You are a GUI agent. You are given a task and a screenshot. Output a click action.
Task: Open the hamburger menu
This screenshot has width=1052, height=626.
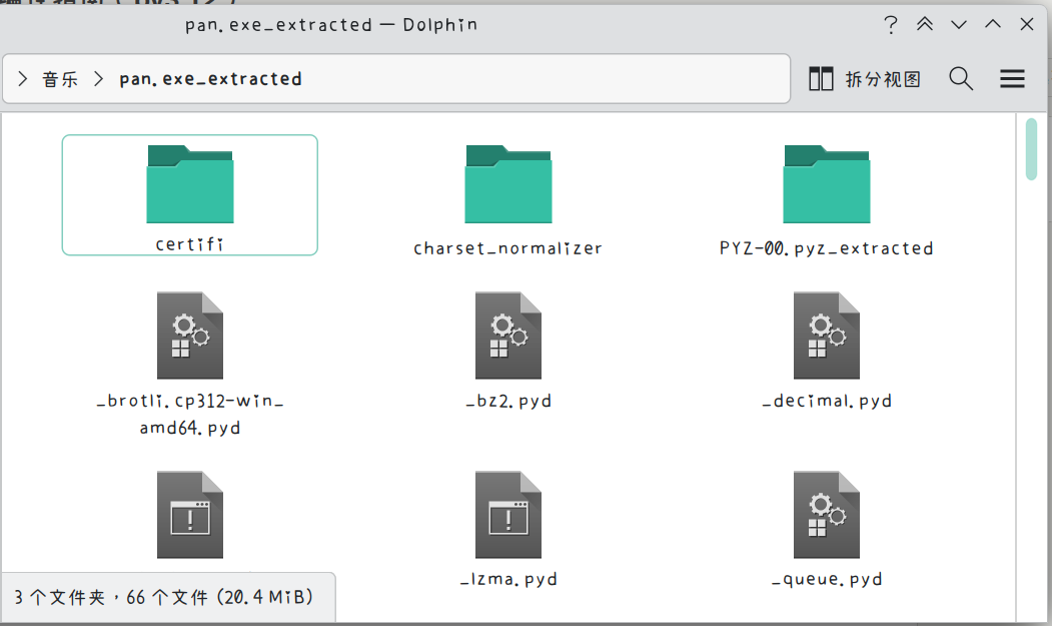click(1012, 79)
